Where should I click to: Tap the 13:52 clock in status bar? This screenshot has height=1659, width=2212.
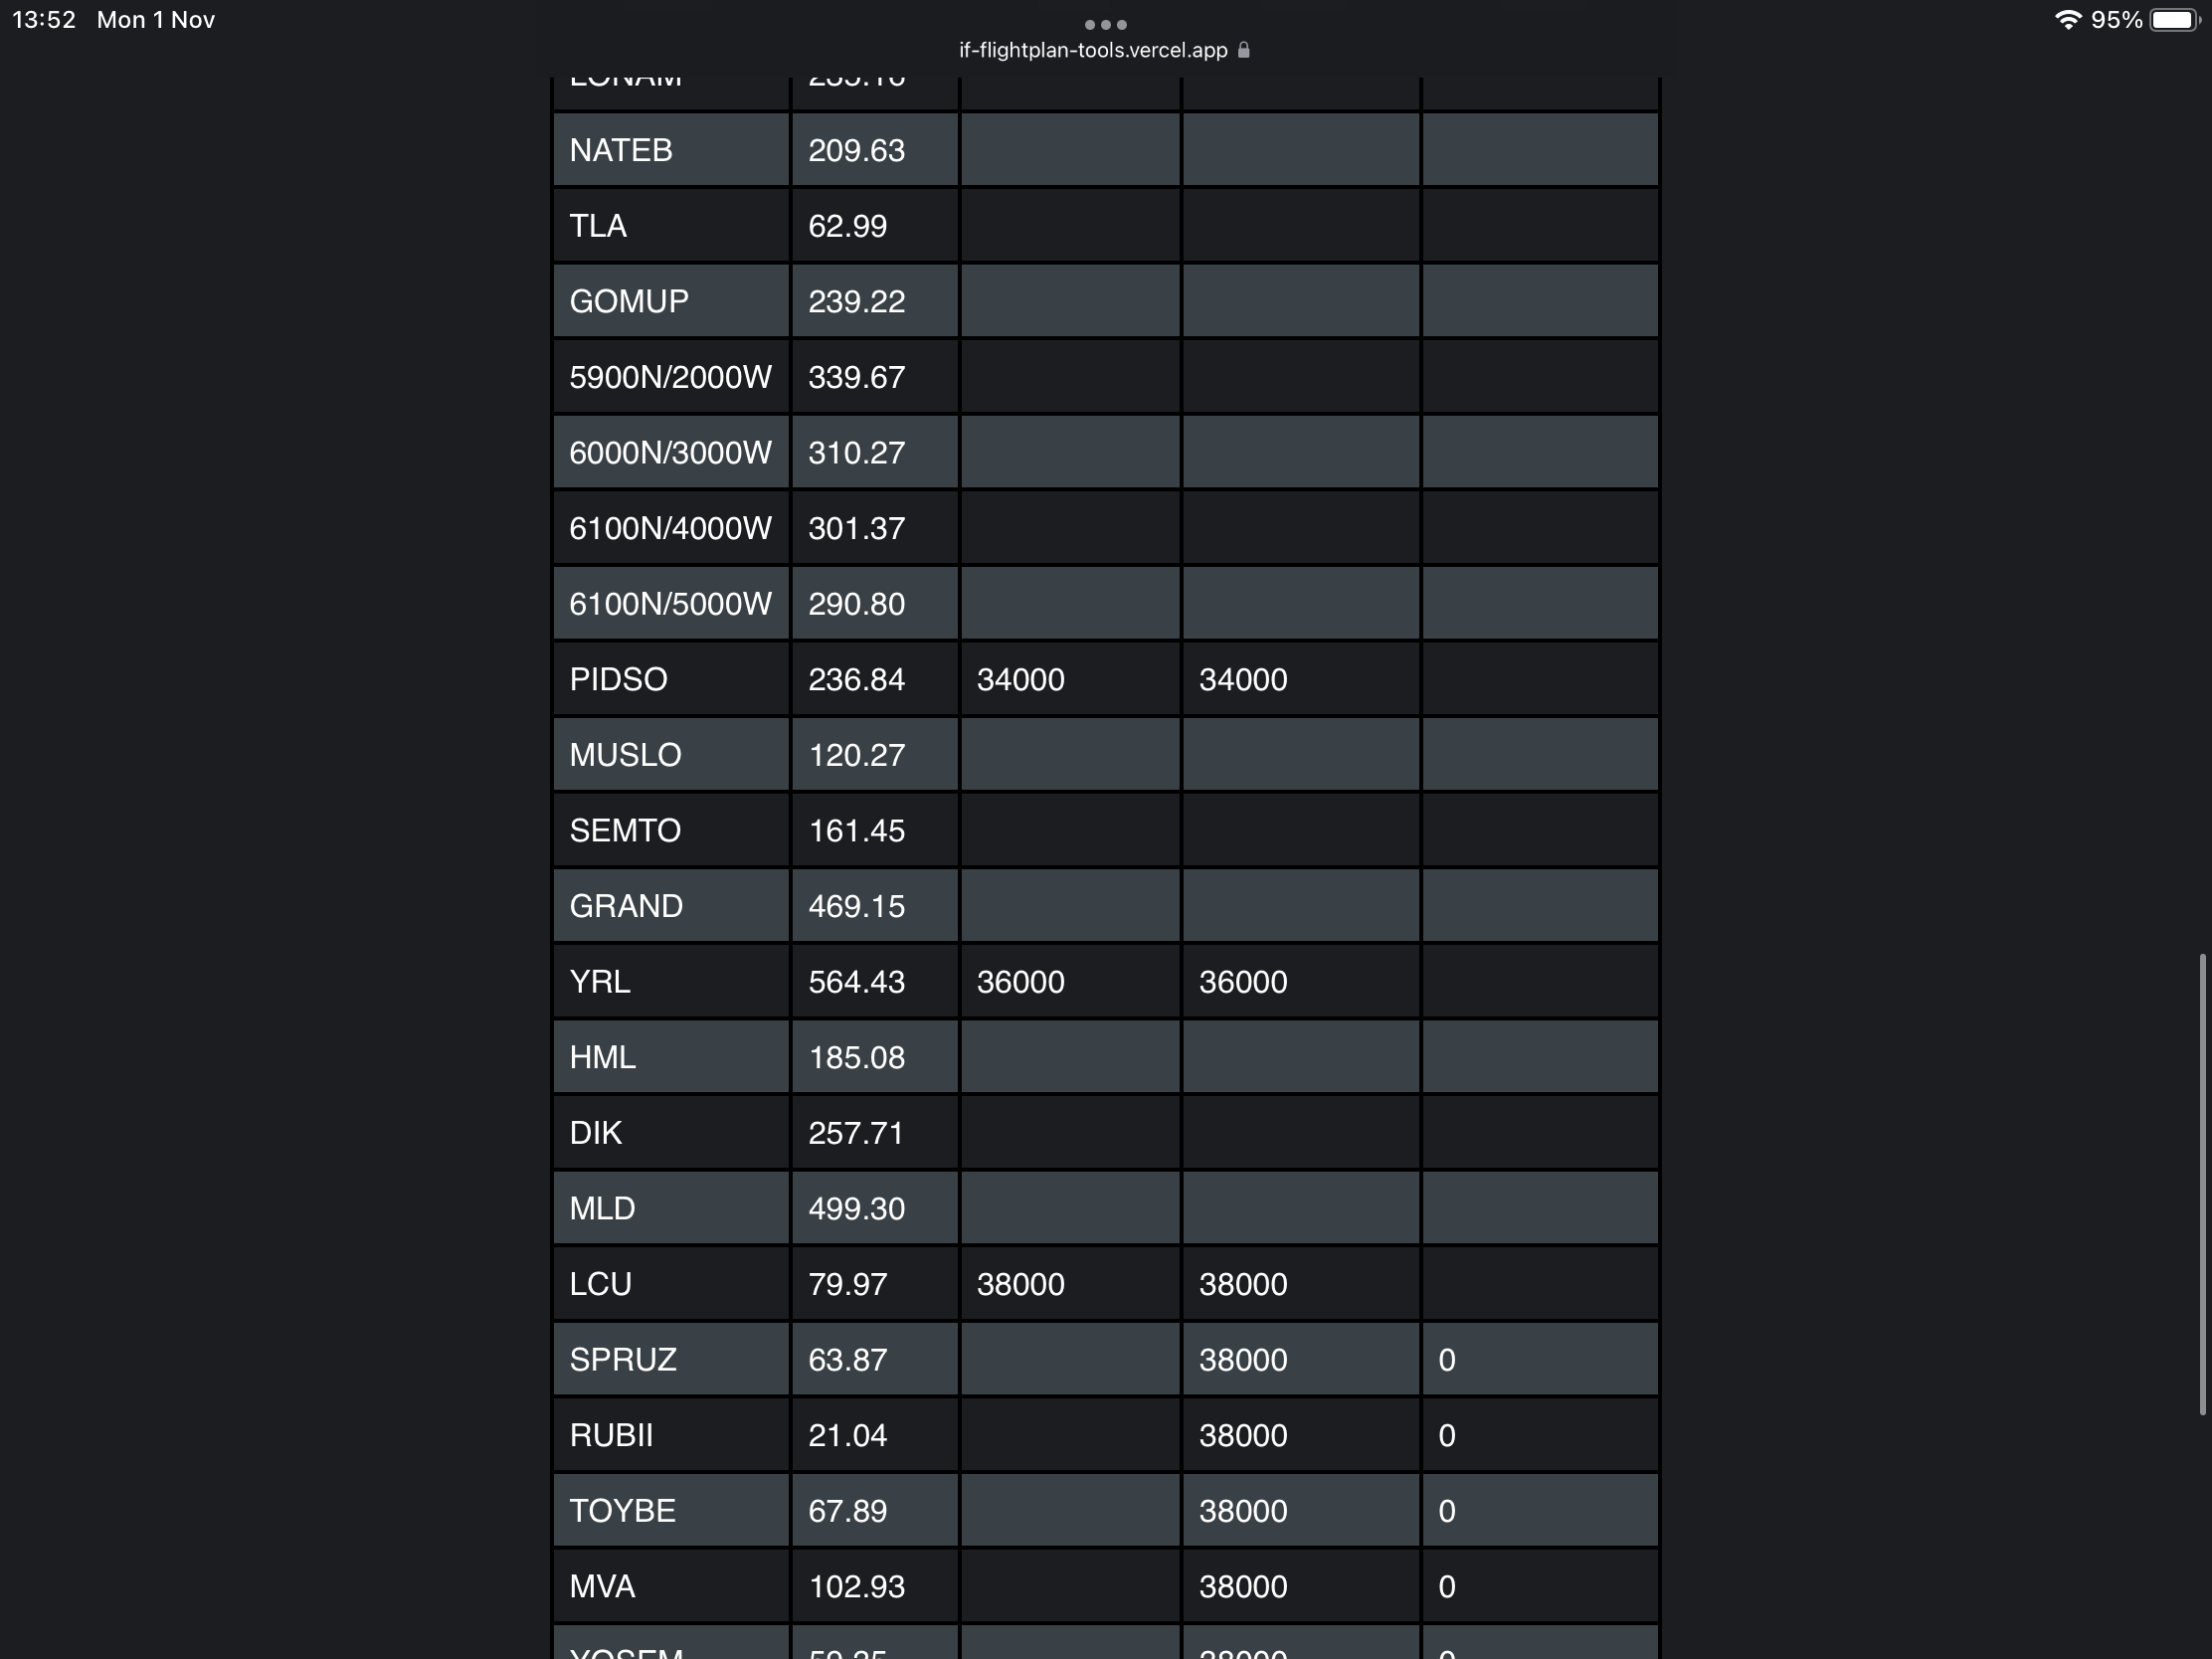(x=44, y=20)
